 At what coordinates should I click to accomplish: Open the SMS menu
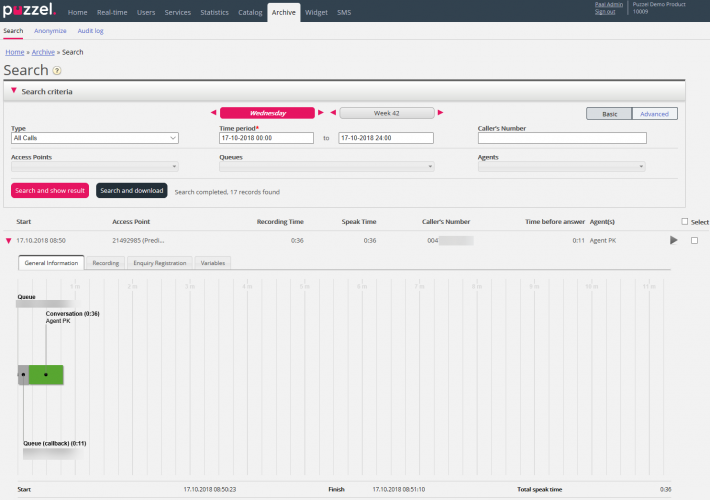[344, 12]
